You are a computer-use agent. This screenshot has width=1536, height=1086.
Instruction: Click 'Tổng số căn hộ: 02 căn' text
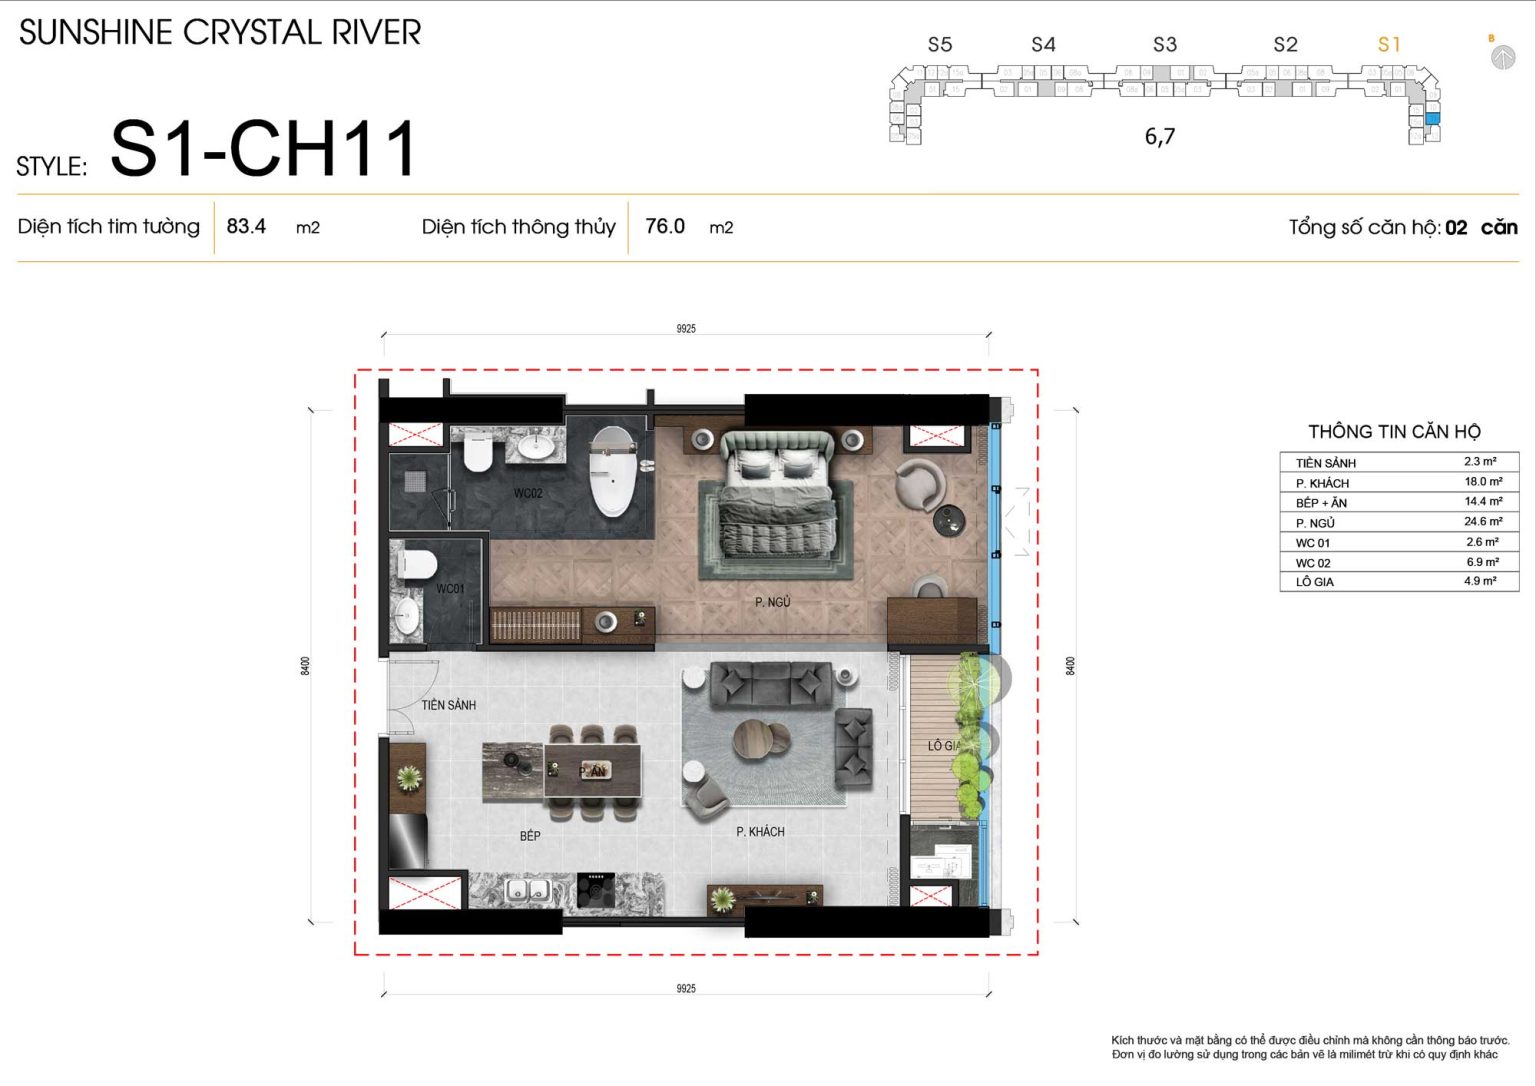coord(1403,227)
